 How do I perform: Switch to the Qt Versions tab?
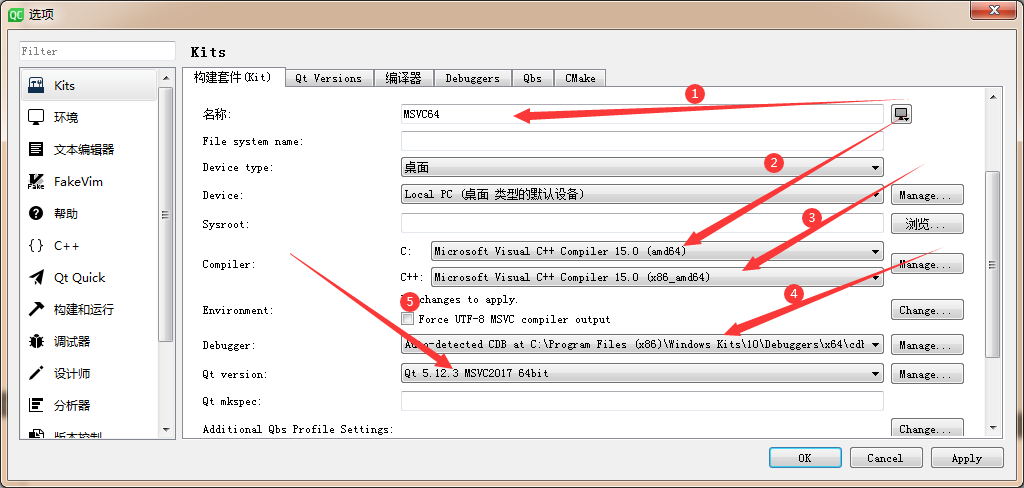pos(329,78)
